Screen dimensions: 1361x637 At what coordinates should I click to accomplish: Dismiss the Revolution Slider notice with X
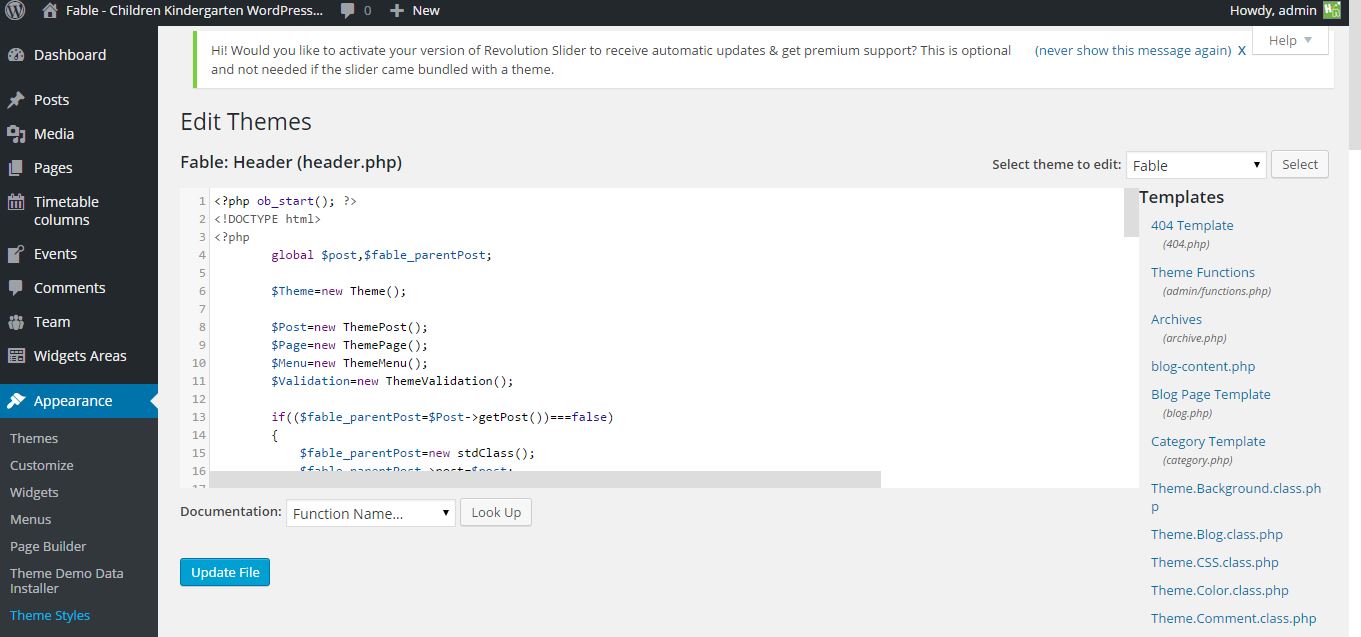tap(1242, 50)
